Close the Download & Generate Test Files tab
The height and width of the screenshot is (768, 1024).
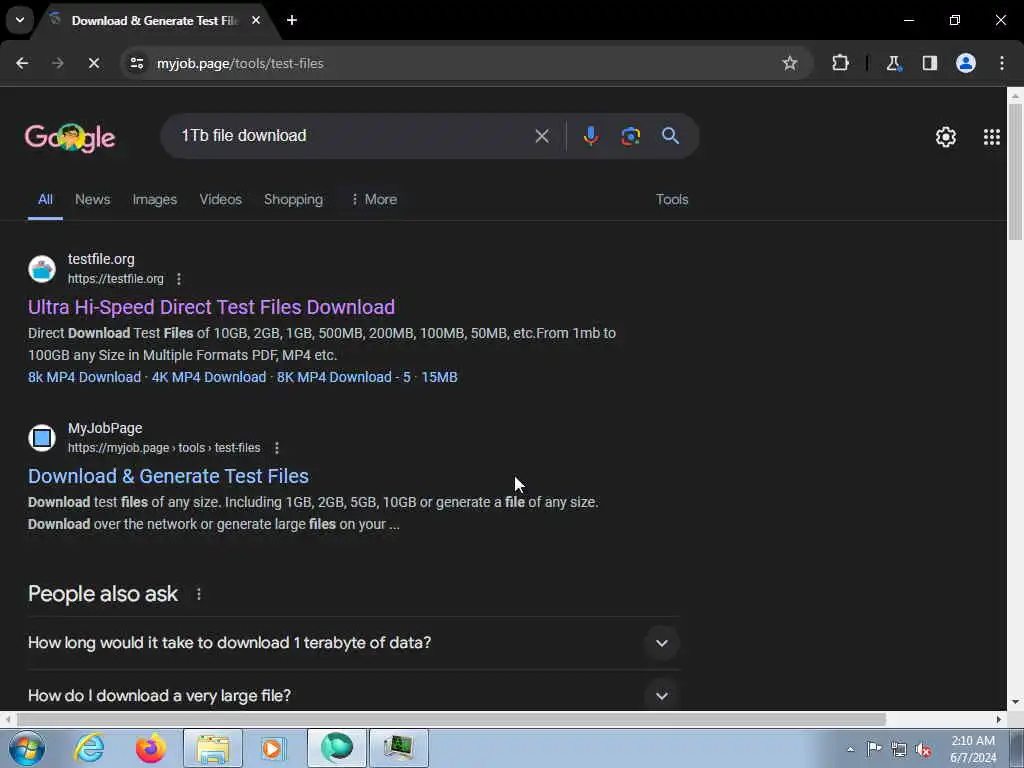(x=256, y=20)
